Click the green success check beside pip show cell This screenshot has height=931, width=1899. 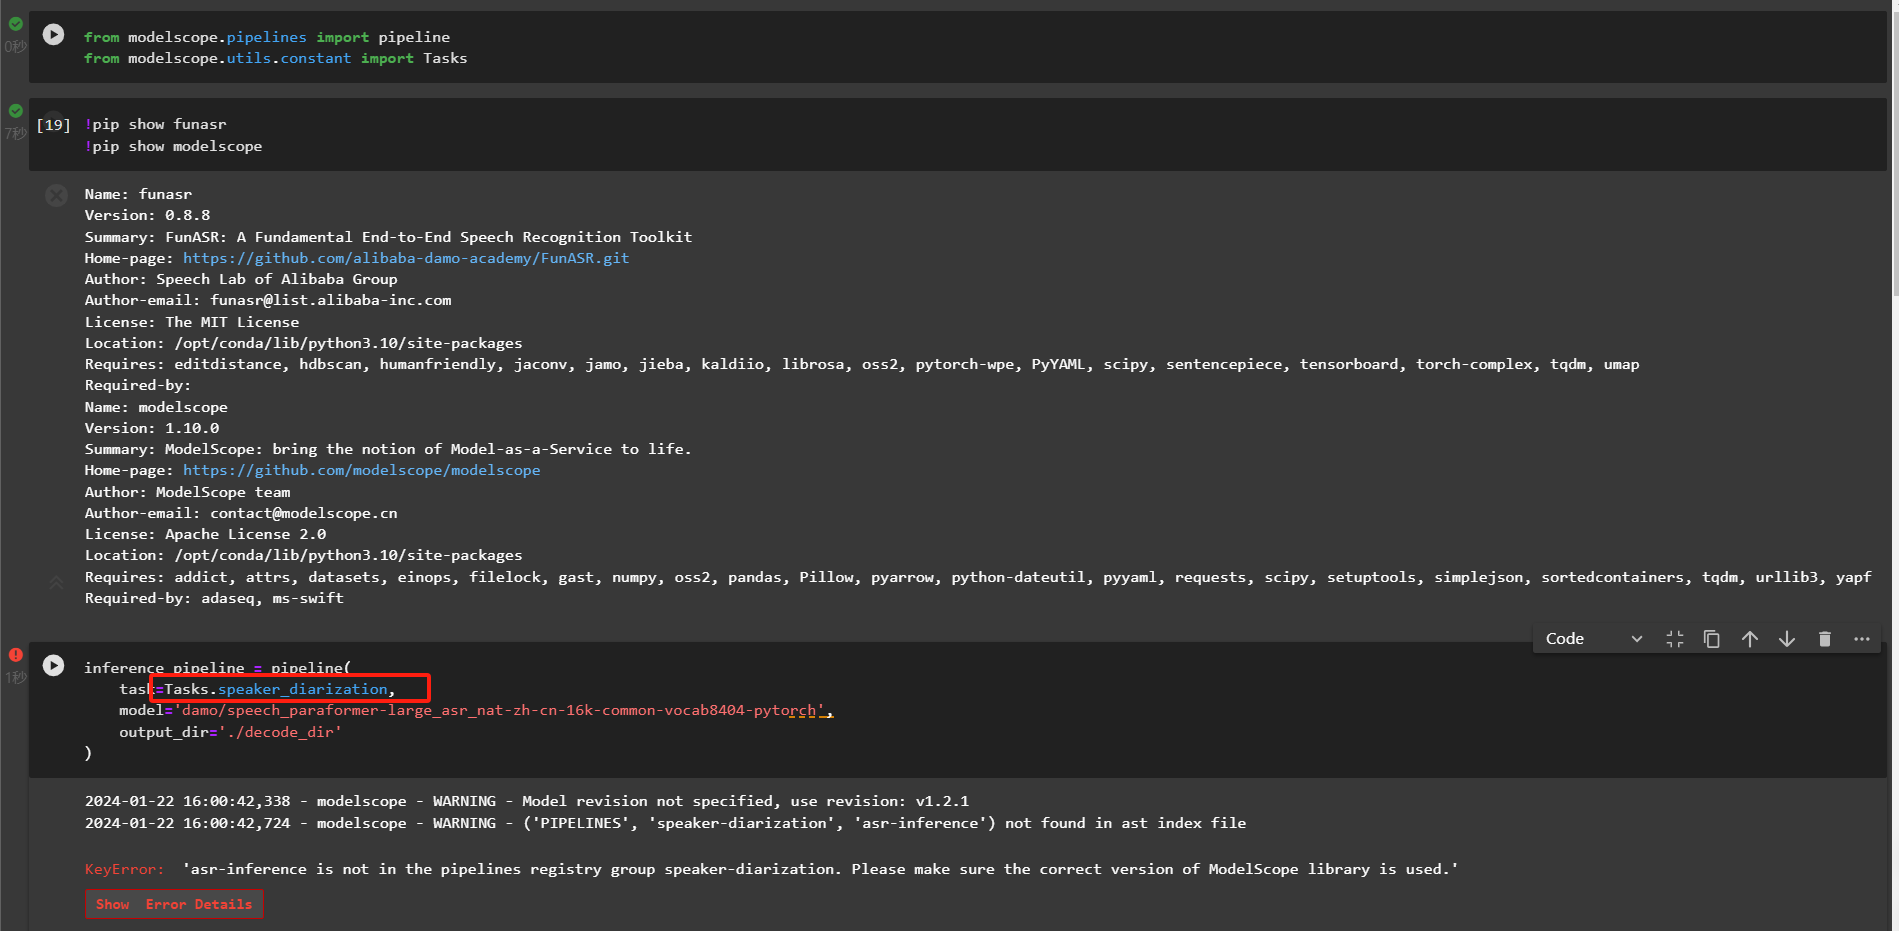click(16, 111)
